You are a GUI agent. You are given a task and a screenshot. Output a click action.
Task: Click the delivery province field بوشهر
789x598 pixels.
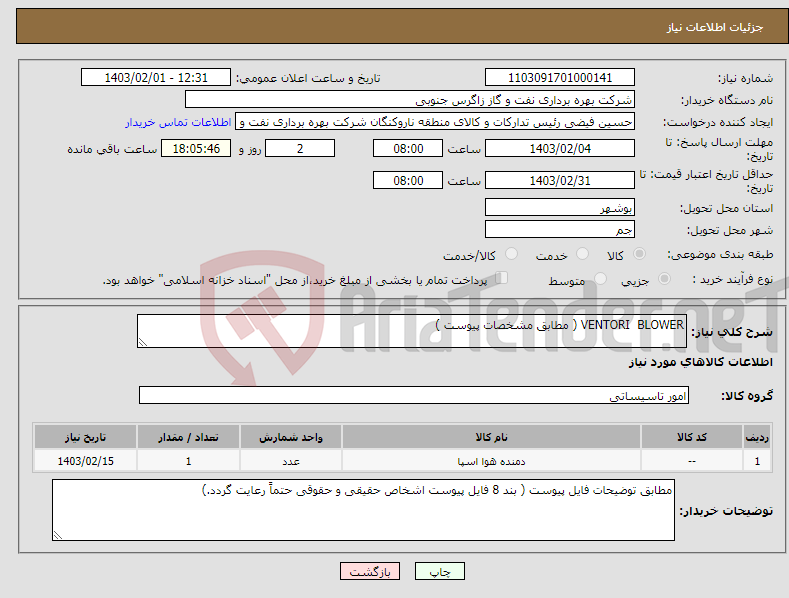pyautogui.click(x=560, y=207)
